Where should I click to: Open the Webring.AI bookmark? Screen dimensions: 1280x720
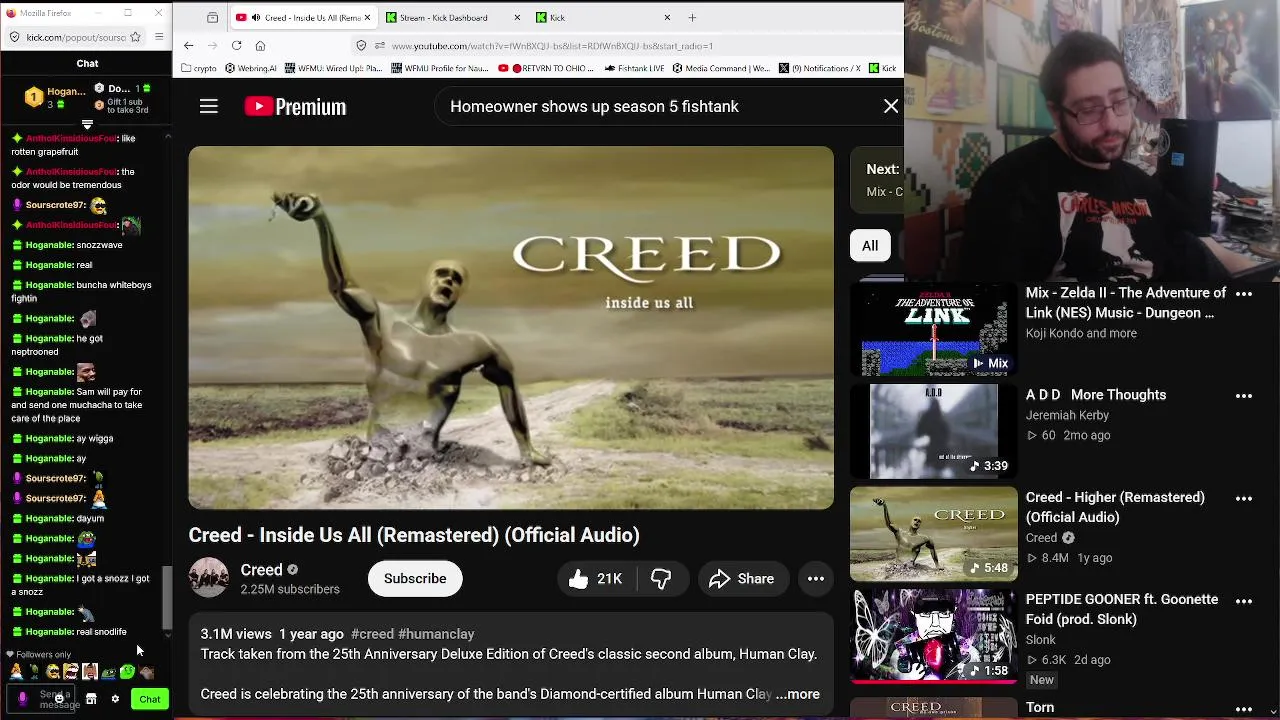[250, 68]
